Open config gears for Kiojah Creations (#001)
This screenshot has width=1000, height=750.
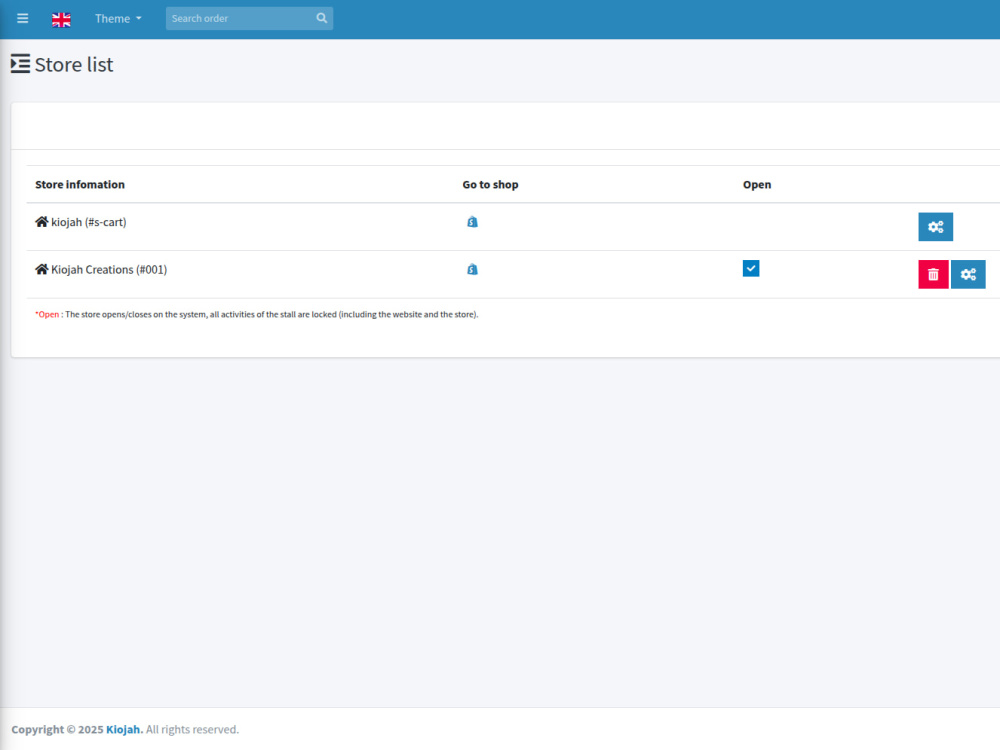click(x=968, y=274)
